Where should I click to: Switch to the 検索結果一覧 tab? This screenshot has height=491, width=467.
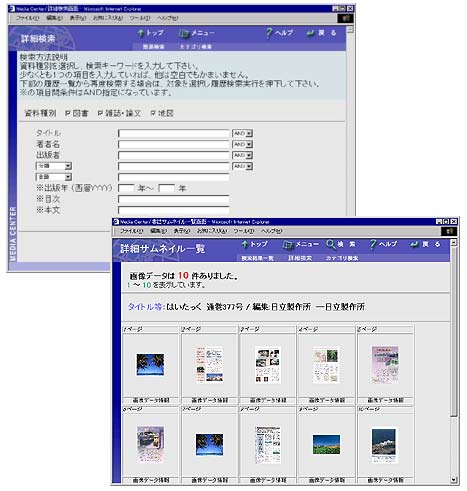pyautogui.click(x=258, y=258)
